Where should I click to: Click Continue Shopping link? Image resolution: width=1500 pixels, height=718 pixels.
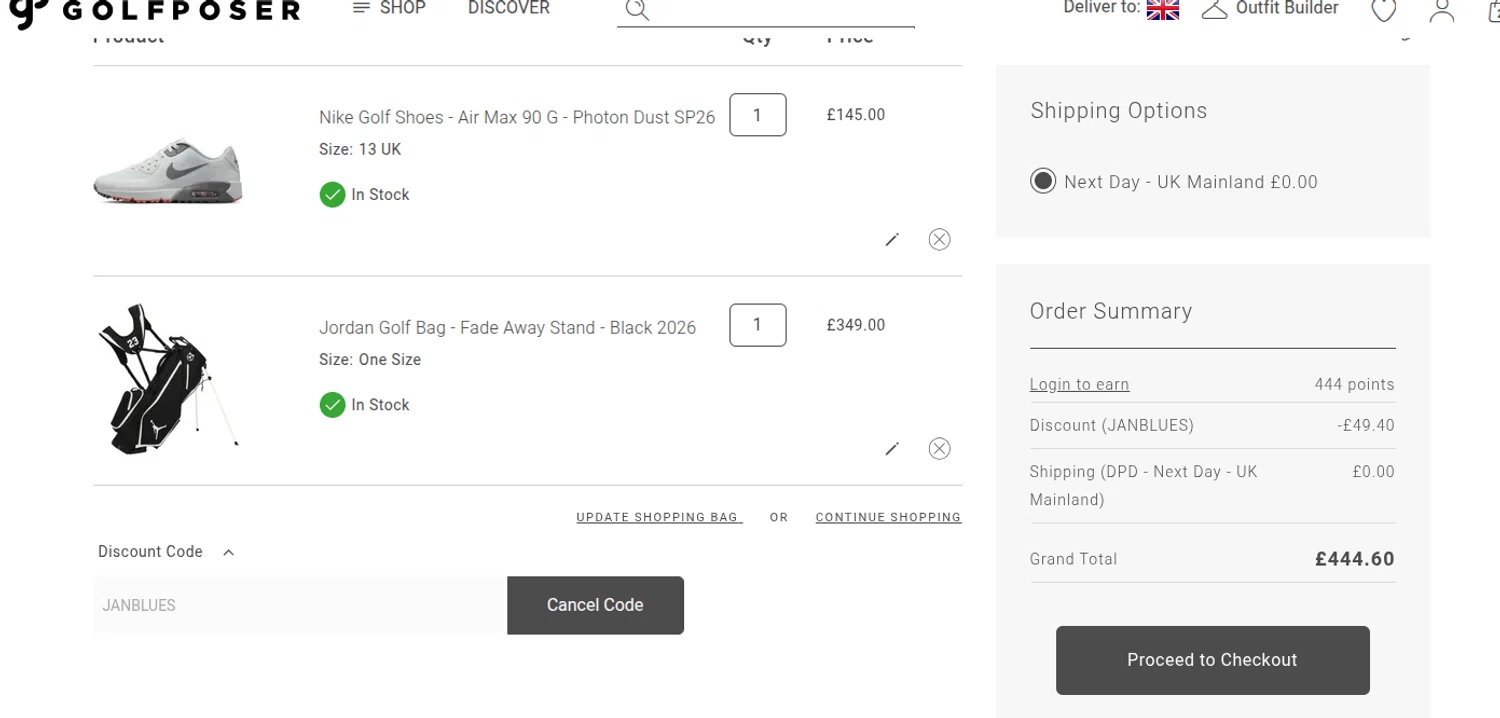[888, 517]
